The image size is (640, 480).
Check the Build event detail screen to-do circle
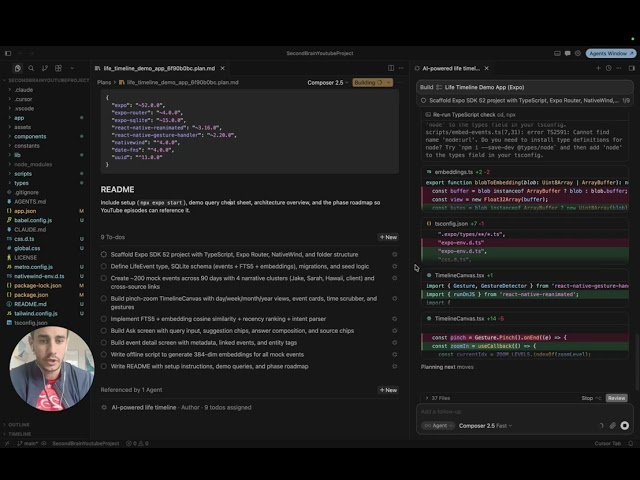(104, 342)
